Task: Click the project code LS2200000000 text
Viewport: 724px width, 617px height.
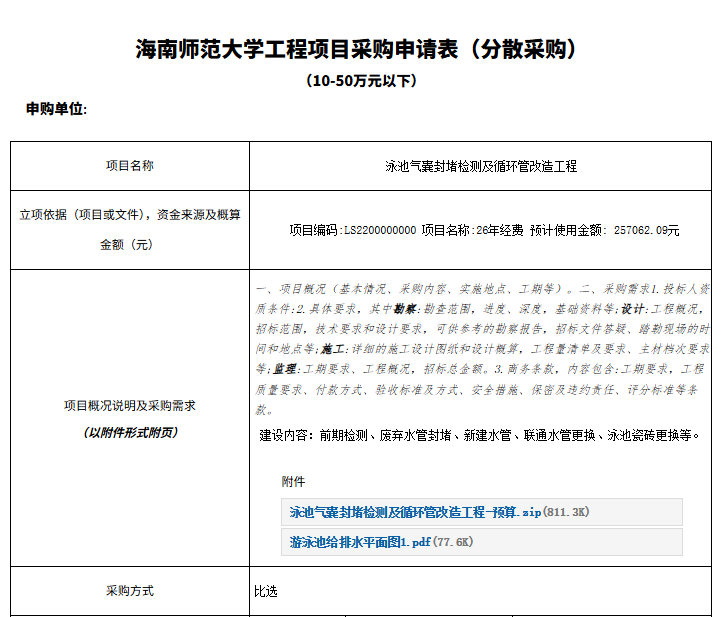Action: (379, 230)
